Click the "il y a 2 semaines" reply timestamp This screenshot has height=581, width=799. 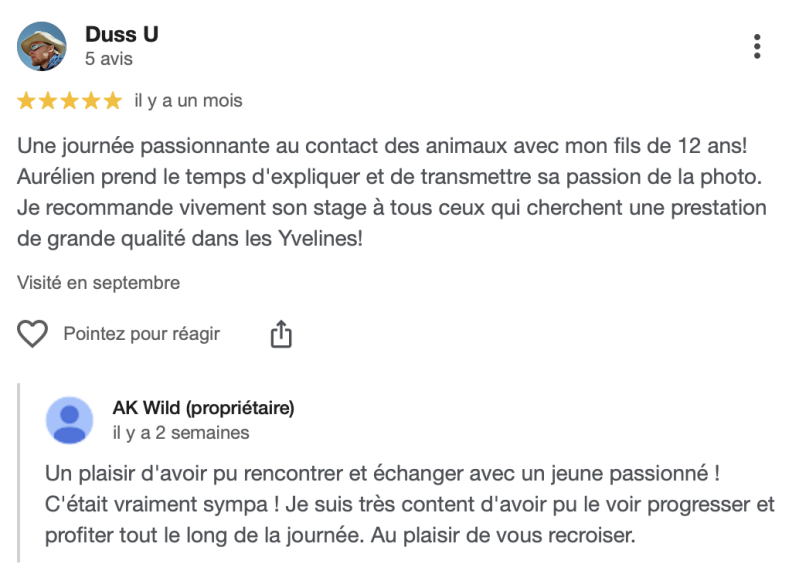tap(181, 433)
